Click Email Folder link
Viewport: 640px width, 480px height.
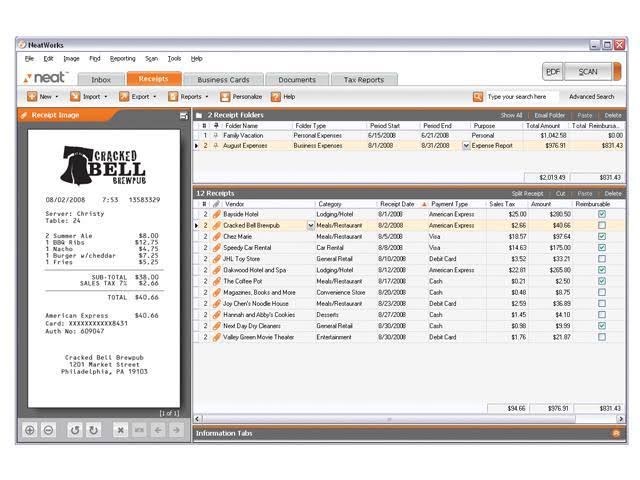point(549,116)
